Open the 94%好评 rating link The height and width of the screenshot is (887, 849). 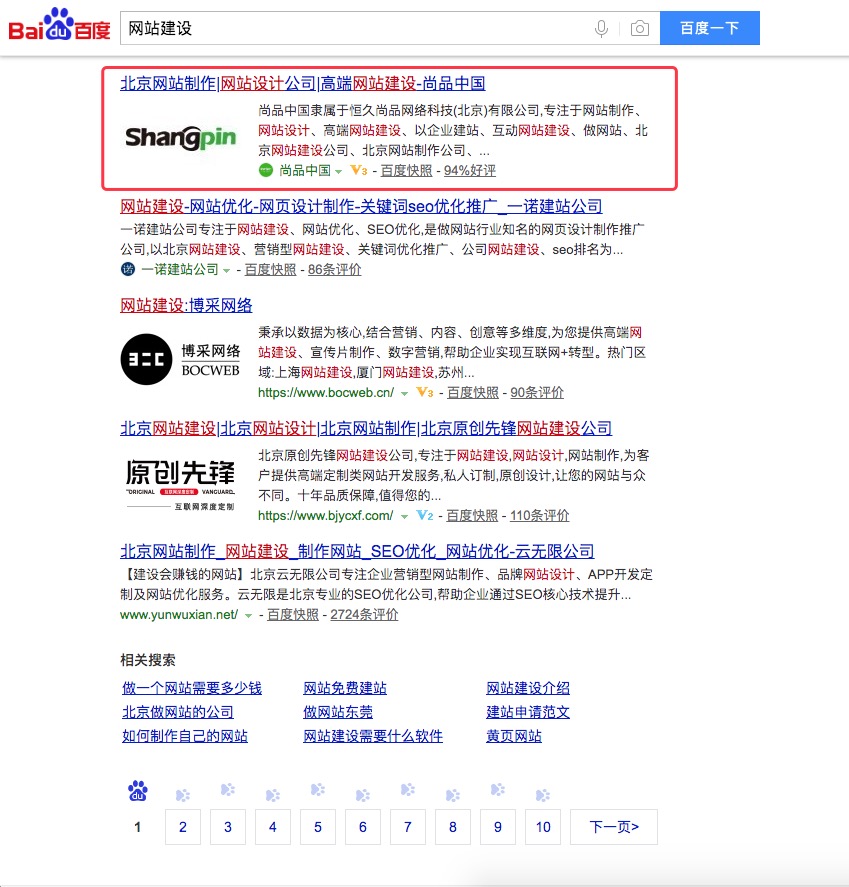470,171
